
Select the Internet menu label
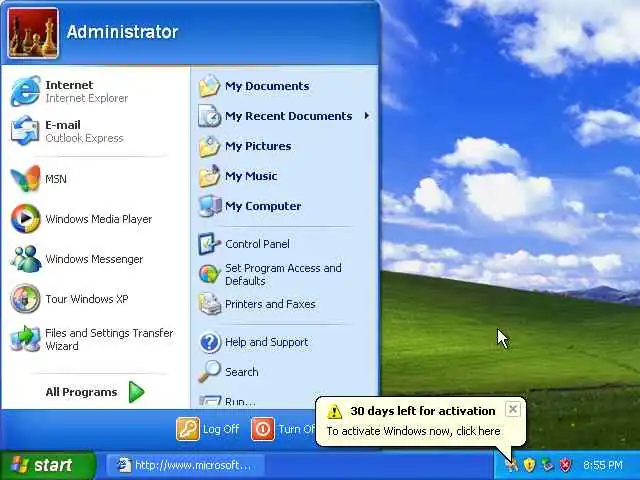coord(69,85)
